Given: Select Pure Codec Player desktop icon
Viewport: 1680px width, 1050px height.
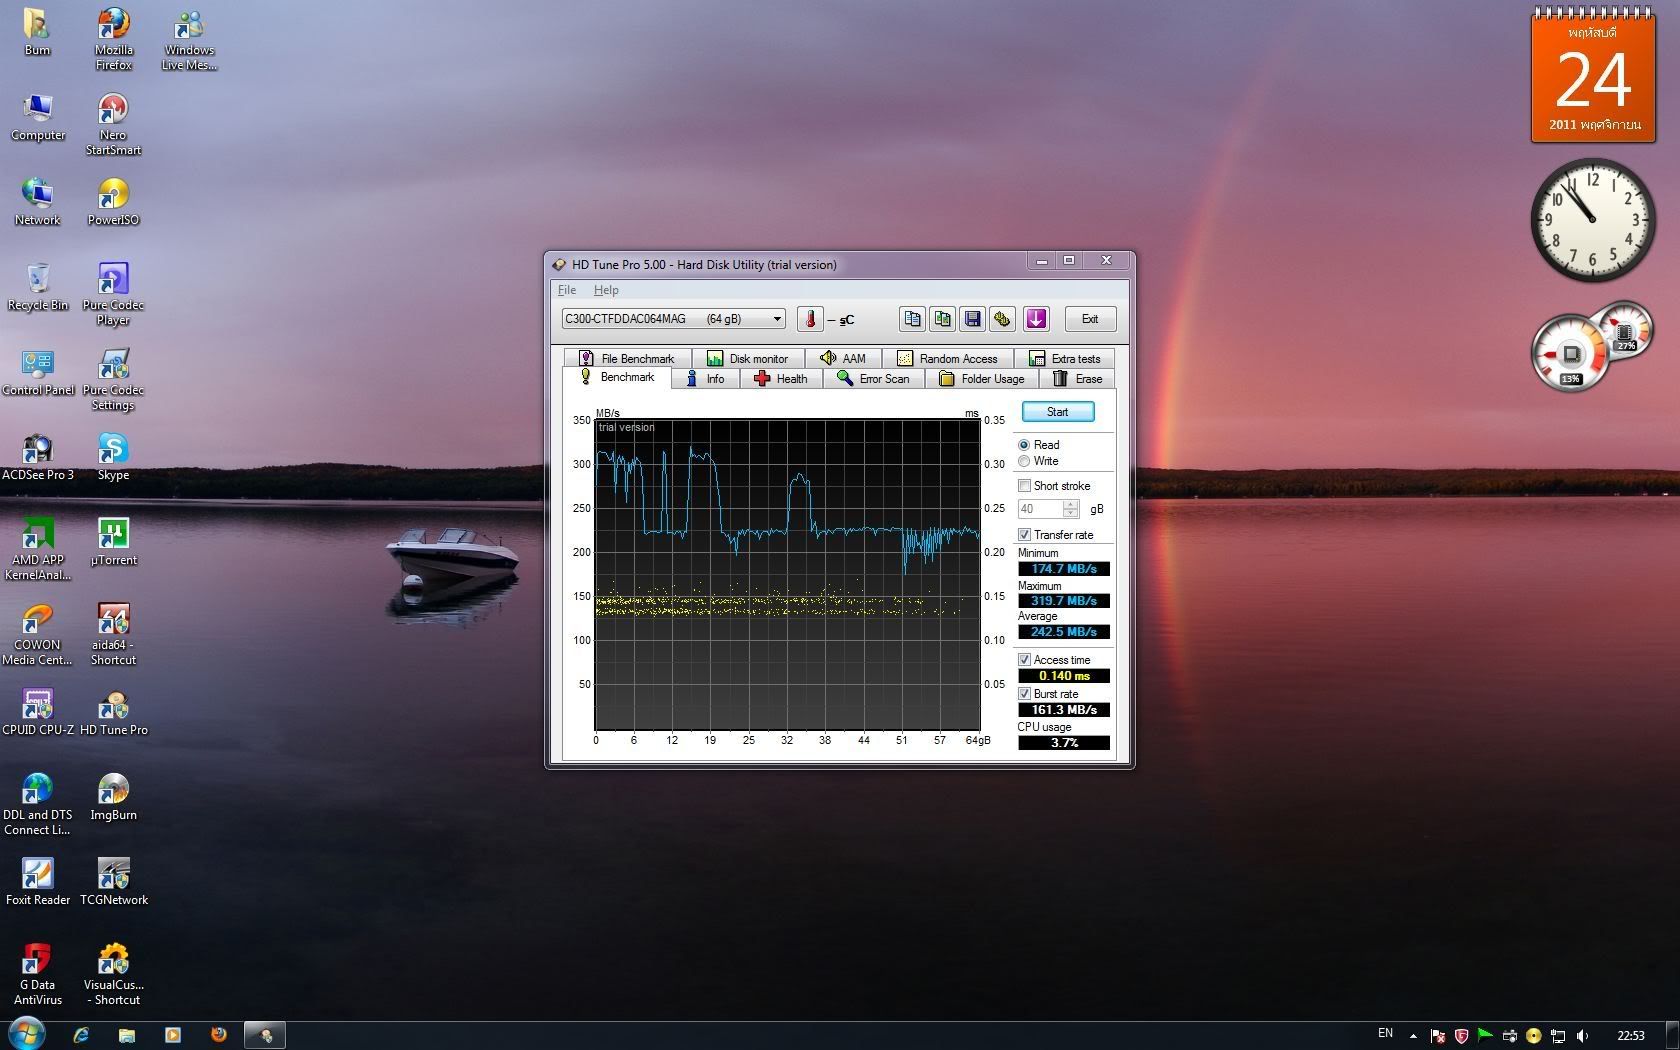Looking at the screenshot, I should [x=113, y=294].
